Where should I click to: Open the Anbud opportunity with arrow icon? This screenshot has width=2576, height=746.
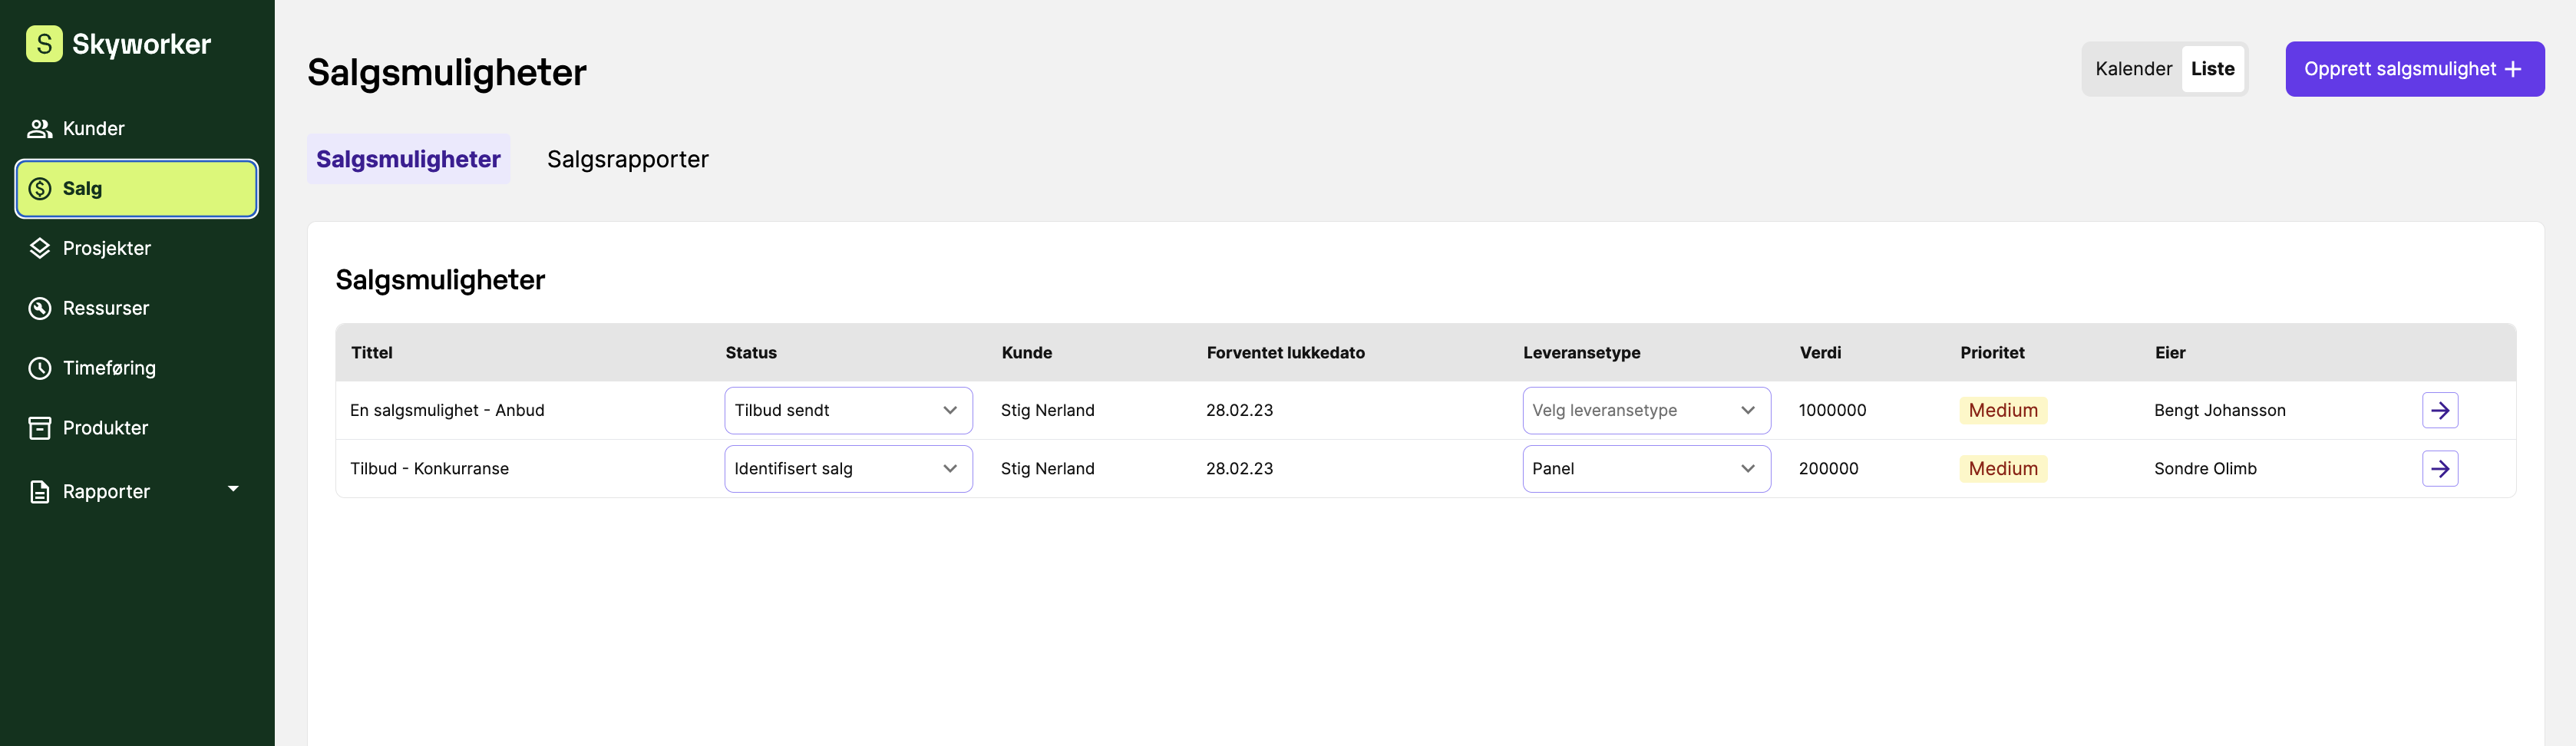[x=2439, y=410]
